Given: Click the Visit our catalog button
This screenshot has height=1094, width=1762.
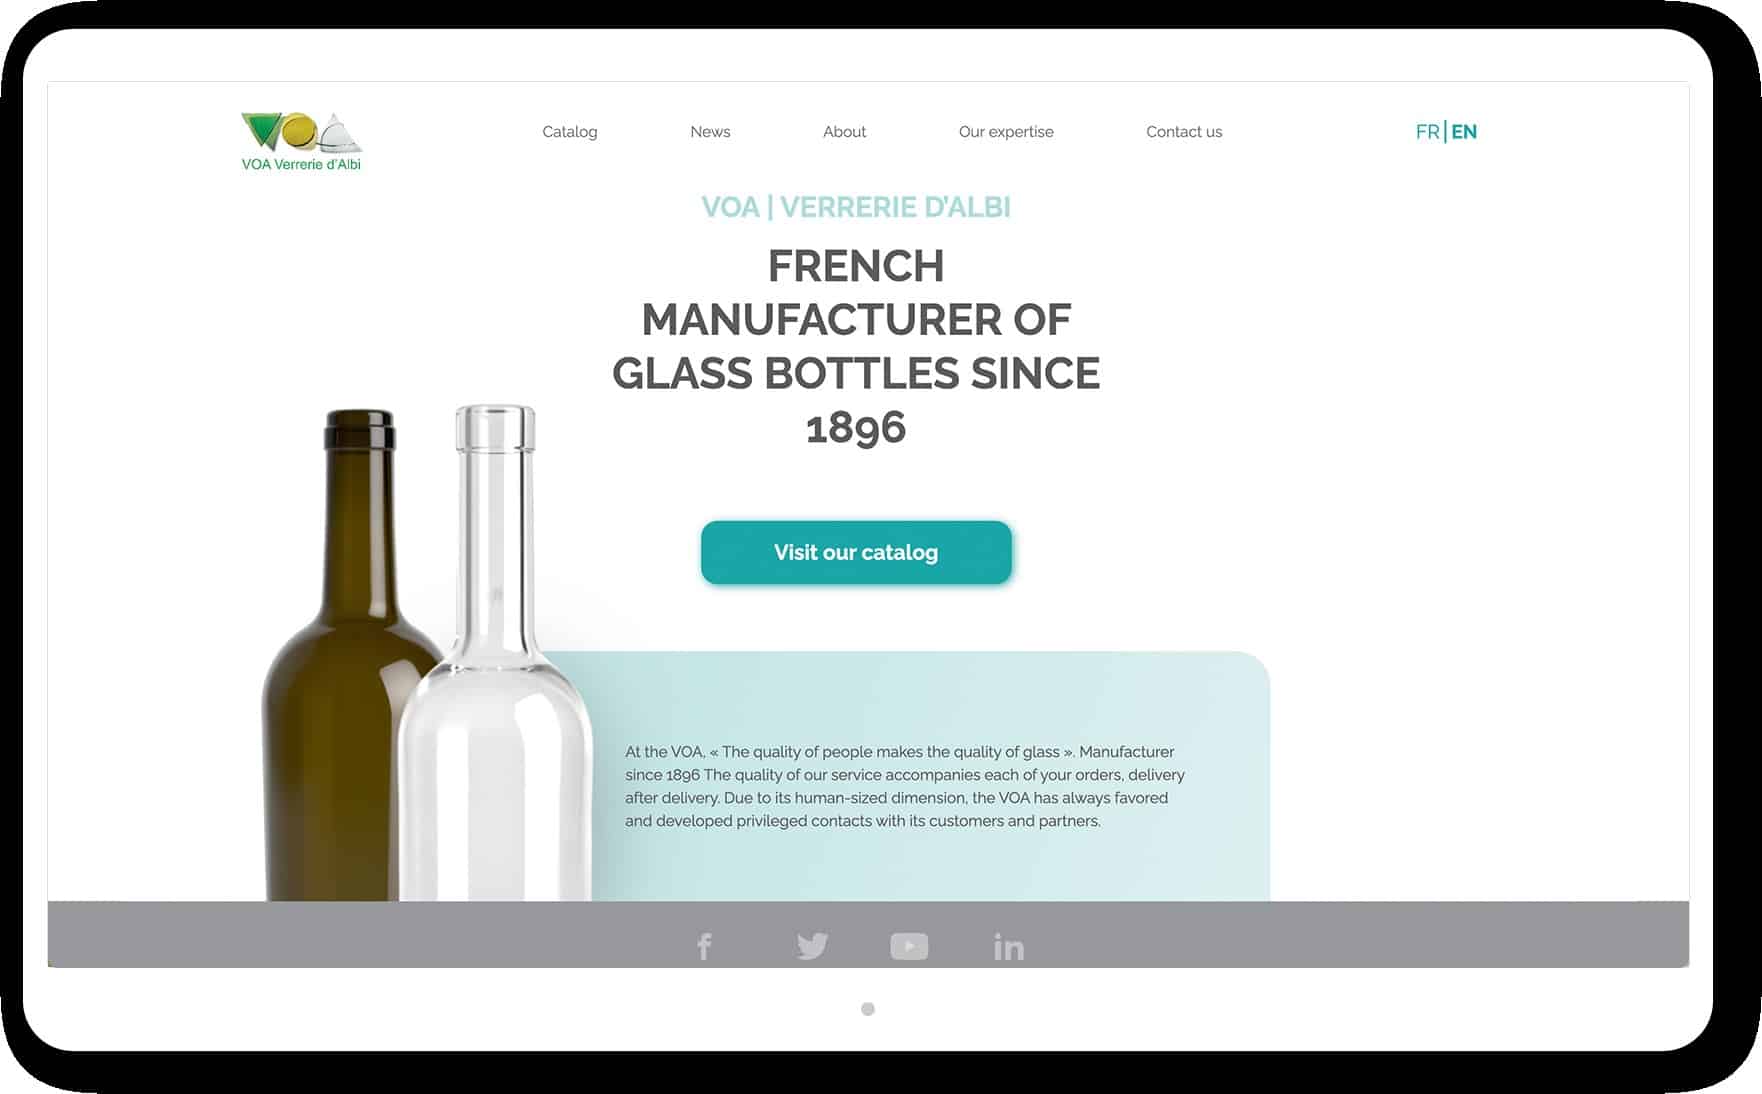Looking at the screenshot, I should click(x=856, y=552).
